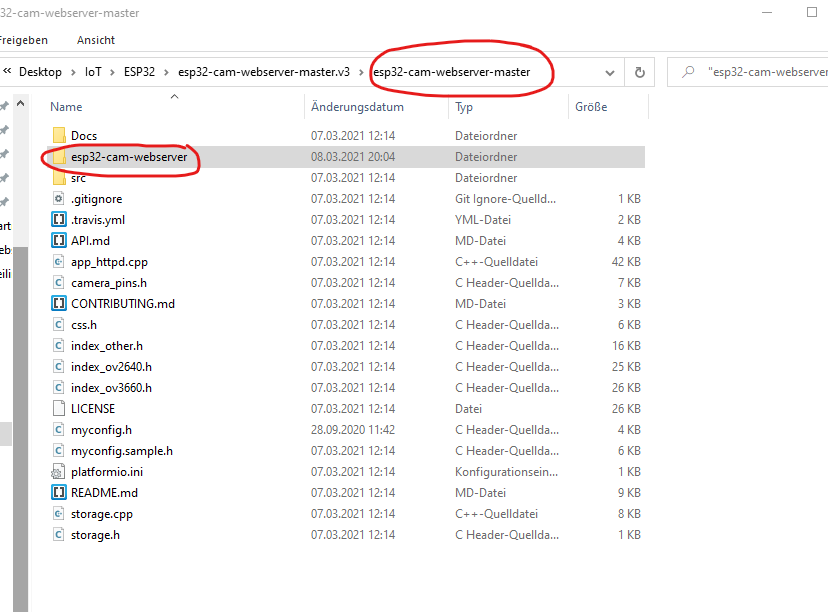Click the 42 KB size cell

(626, 262)
